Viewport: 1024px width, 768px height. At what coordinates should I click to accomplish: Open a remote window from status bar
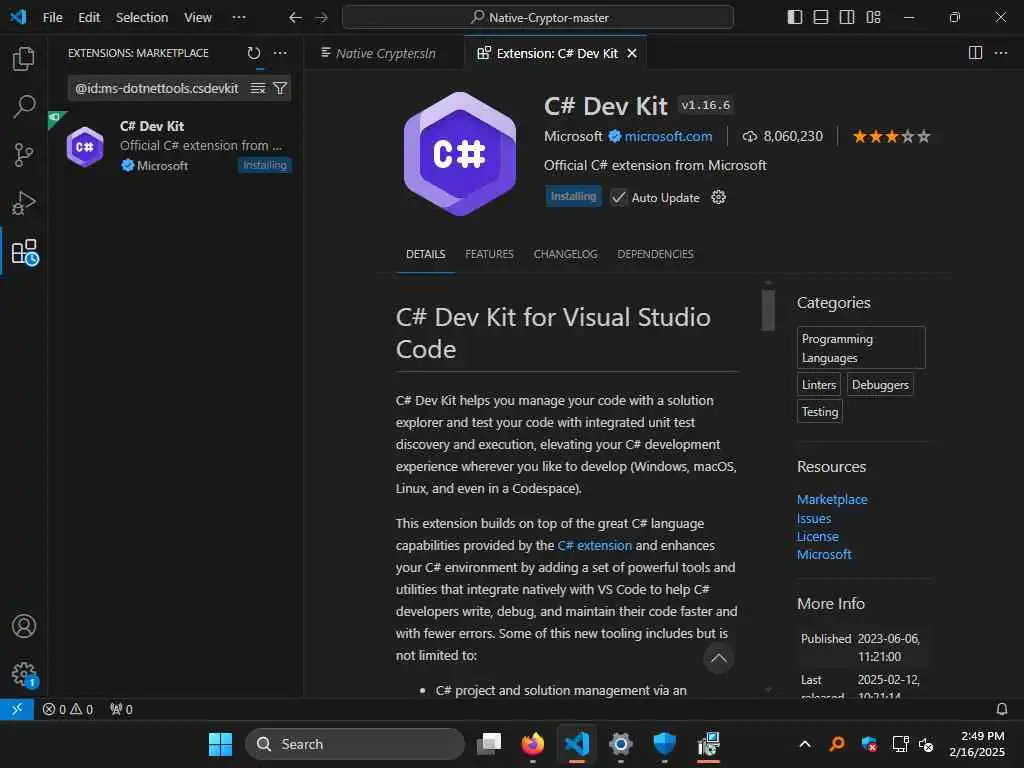(x=17, y=709)
